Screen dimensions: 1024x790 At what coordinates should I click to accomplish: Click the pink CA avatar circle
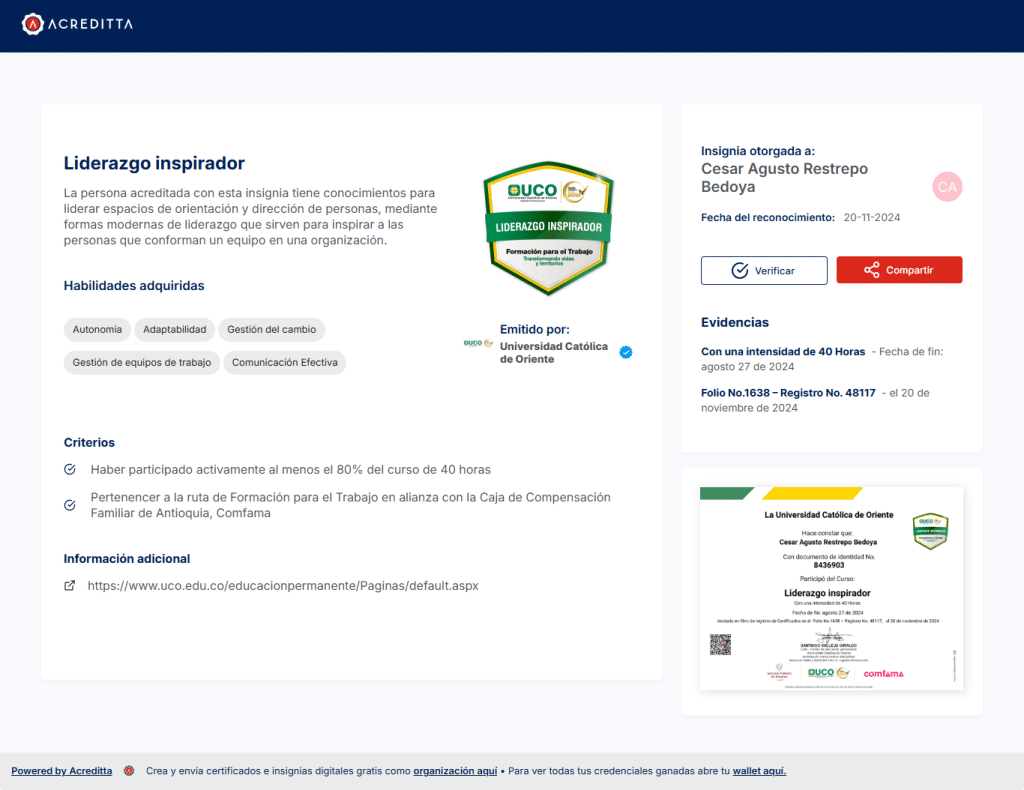point(947,187)
